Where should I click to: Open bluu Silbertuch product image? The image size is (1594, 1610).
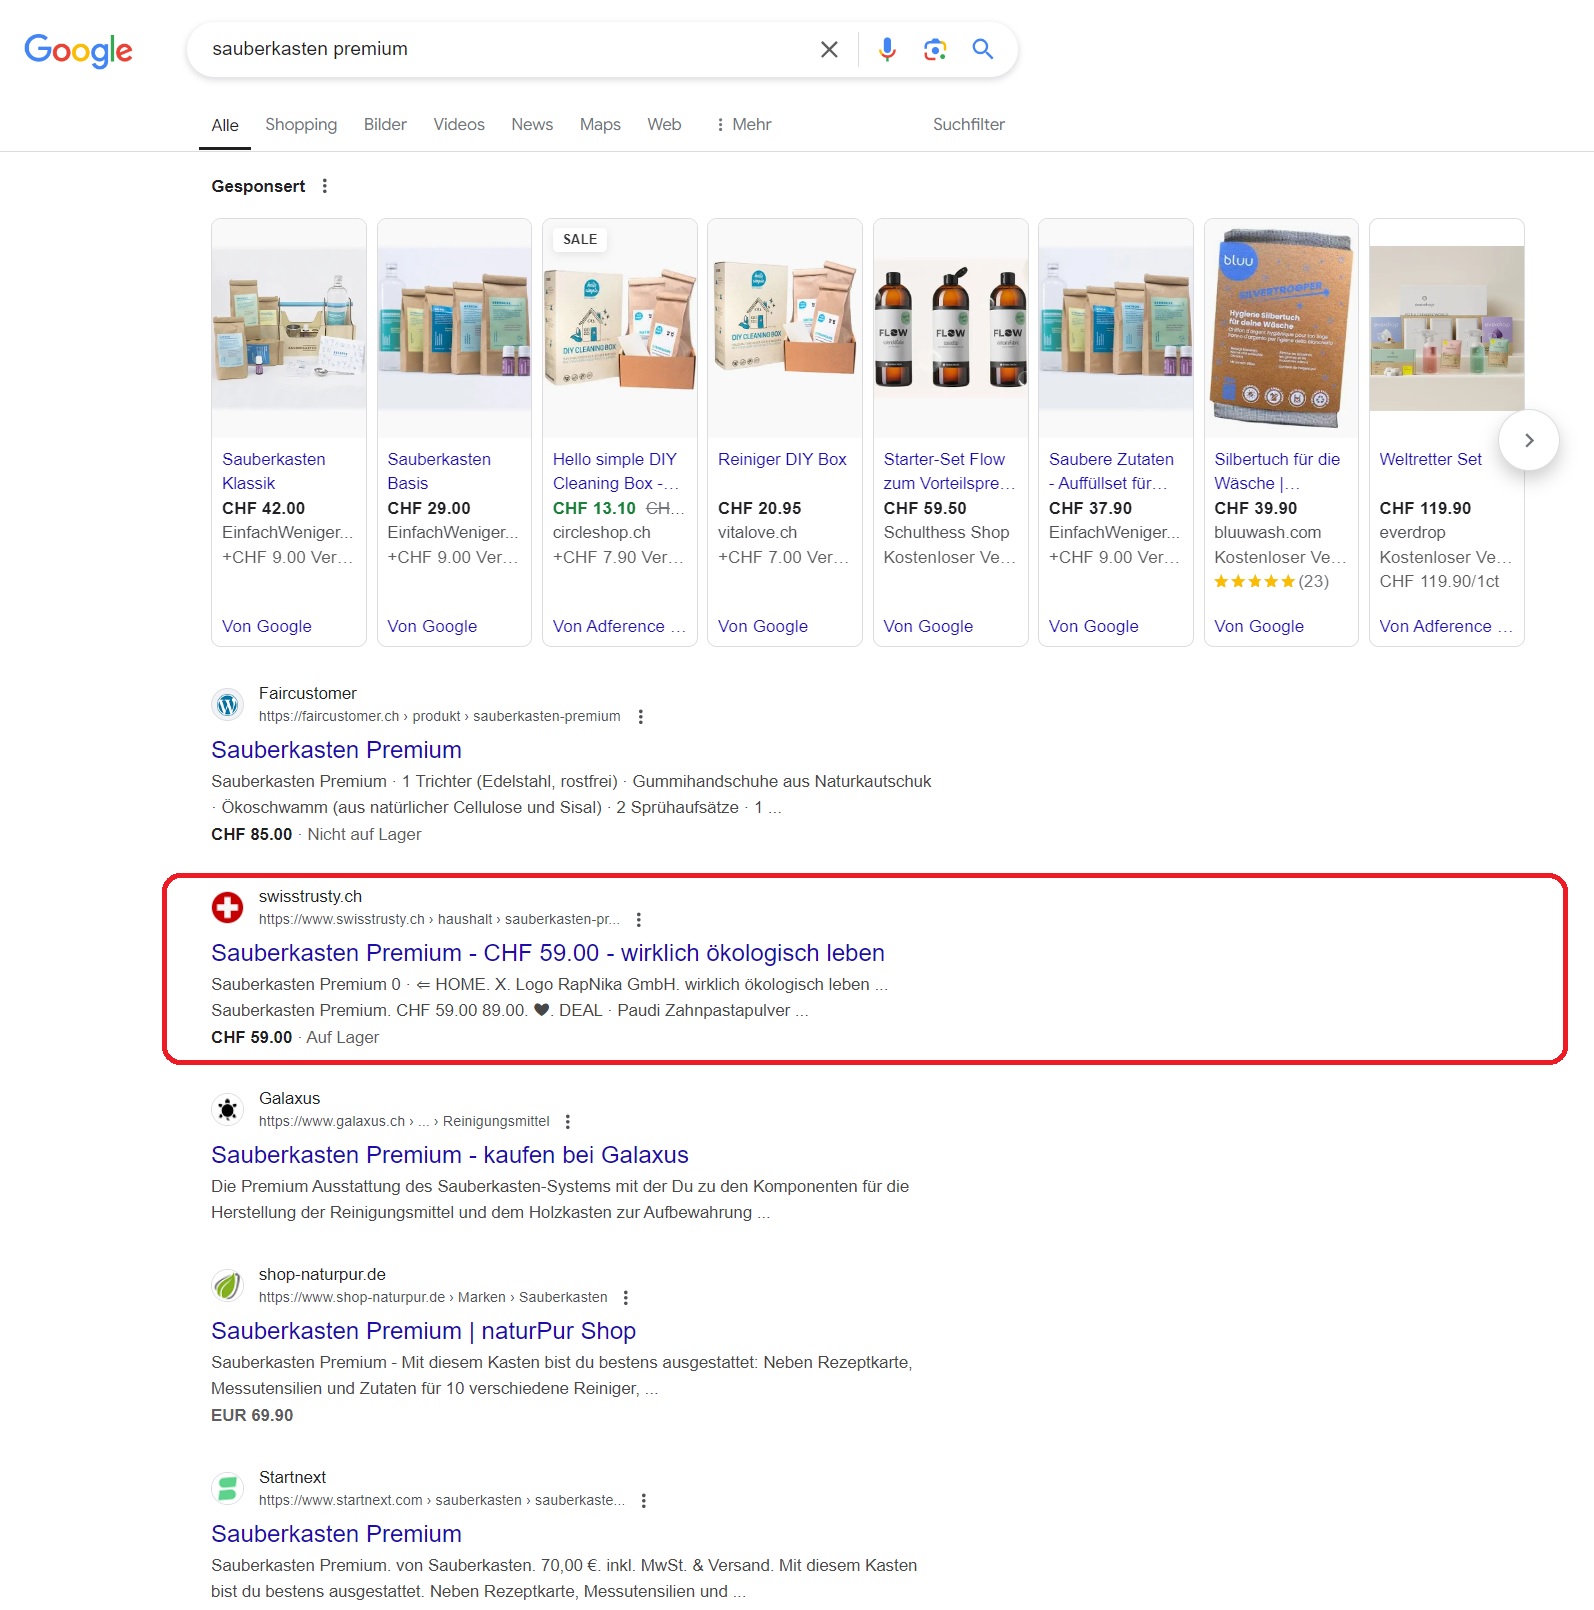pos(1281,328)
